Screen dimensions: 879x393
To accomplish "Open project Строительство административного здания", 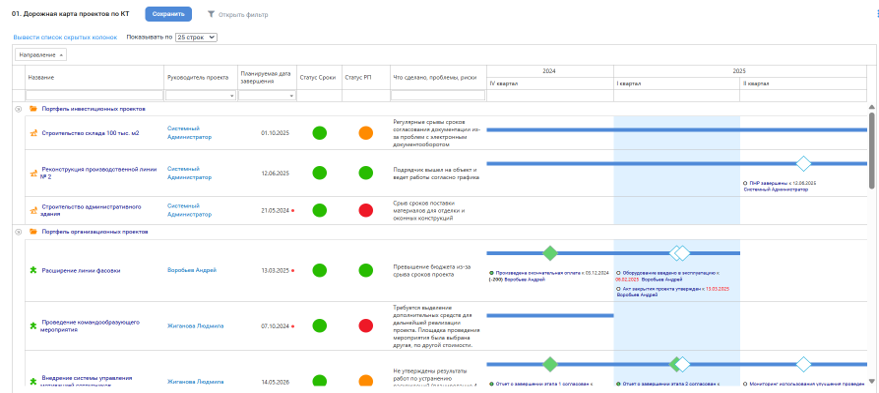I will tap(91, 210).
